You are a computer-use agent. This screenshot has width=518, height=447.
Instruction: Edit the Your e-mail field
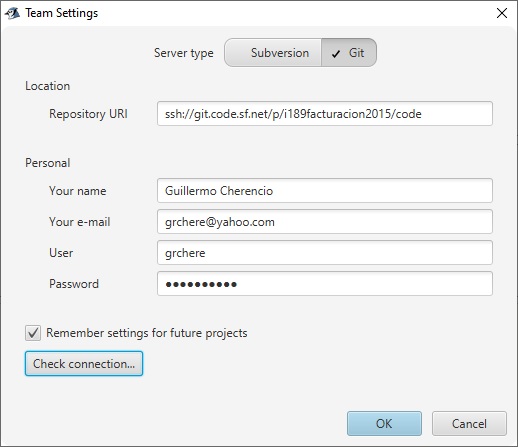click(325, 222)
